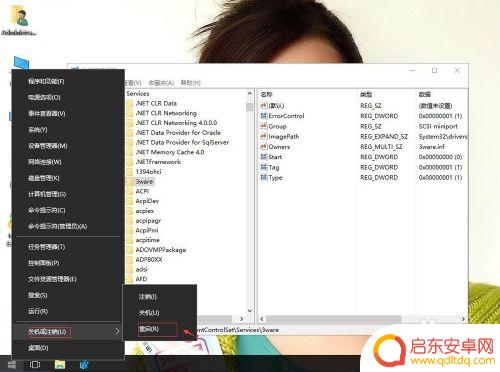Click the string icon of Owners value
Image resolution: width=500 pixels, height=372 pixels.
(264, 147)
